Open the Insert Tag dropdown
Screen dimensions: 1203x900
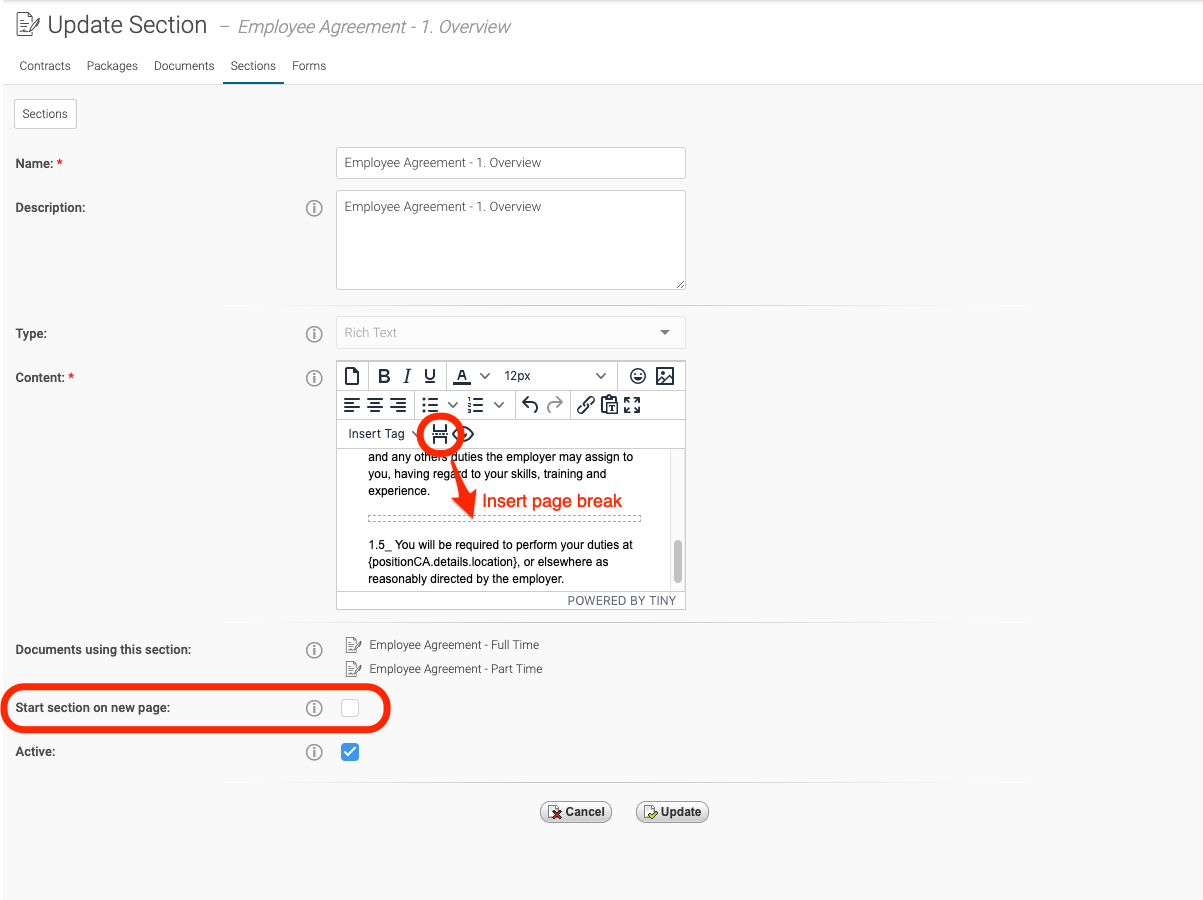pos(383,434)
